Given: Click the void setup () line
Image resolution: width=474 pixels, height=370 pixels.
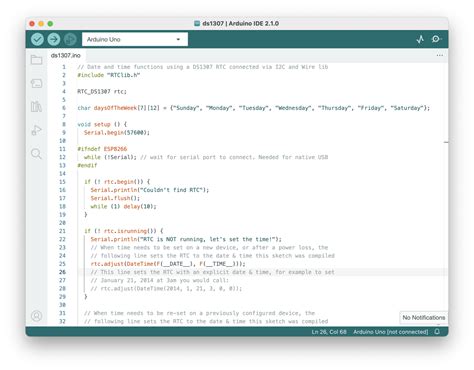Looking at the screenshot, I should point(102,124).
